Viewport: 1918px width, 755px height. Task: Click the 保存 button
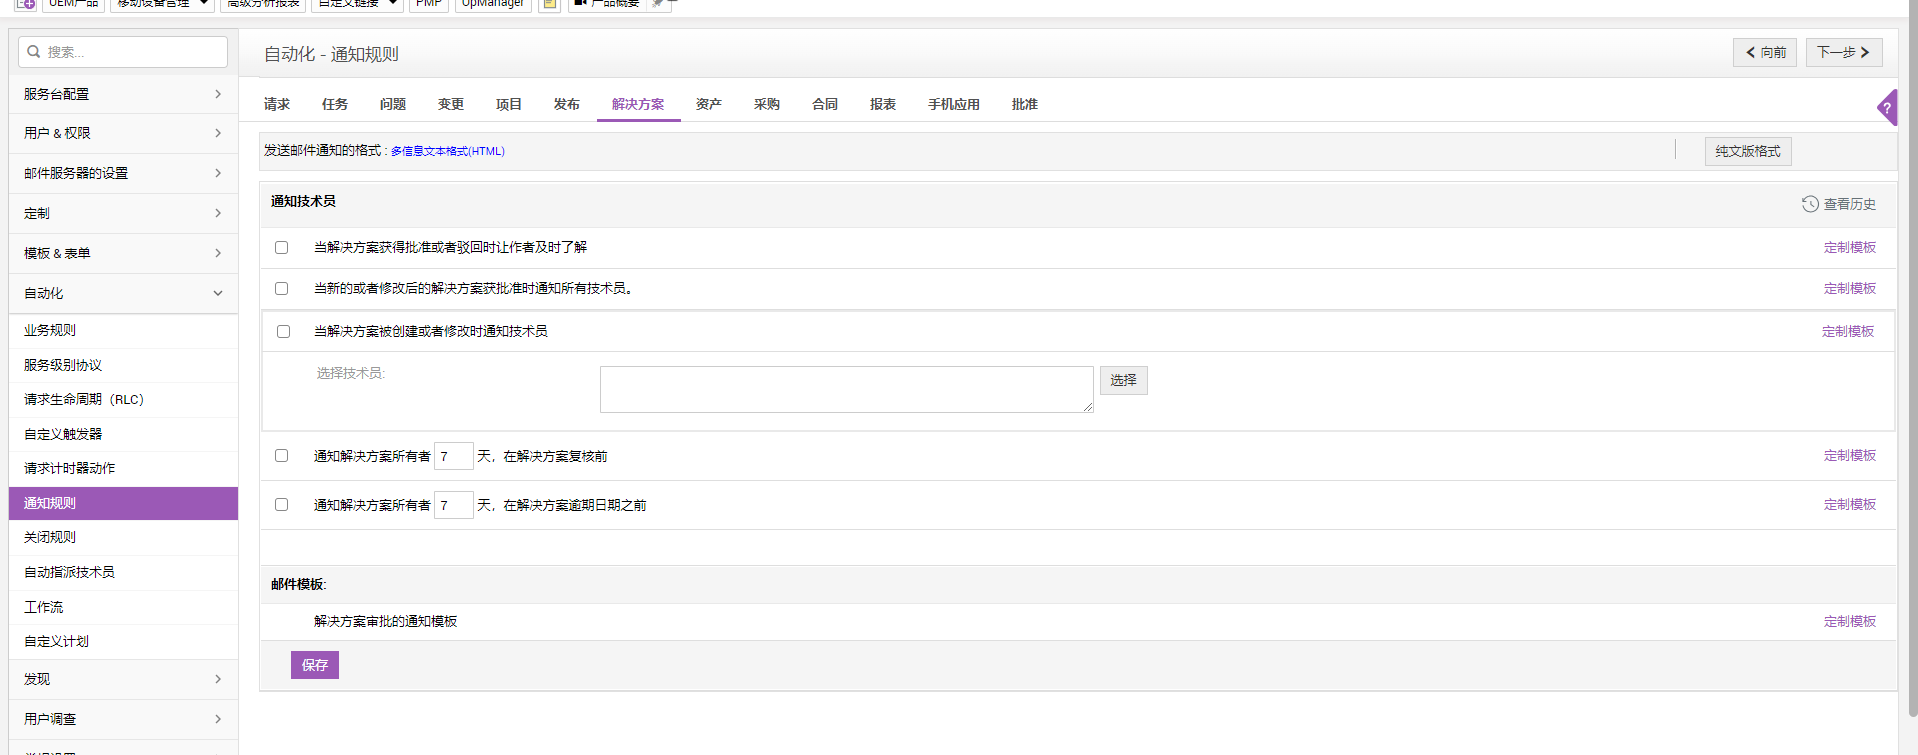[x=315, y=665]
